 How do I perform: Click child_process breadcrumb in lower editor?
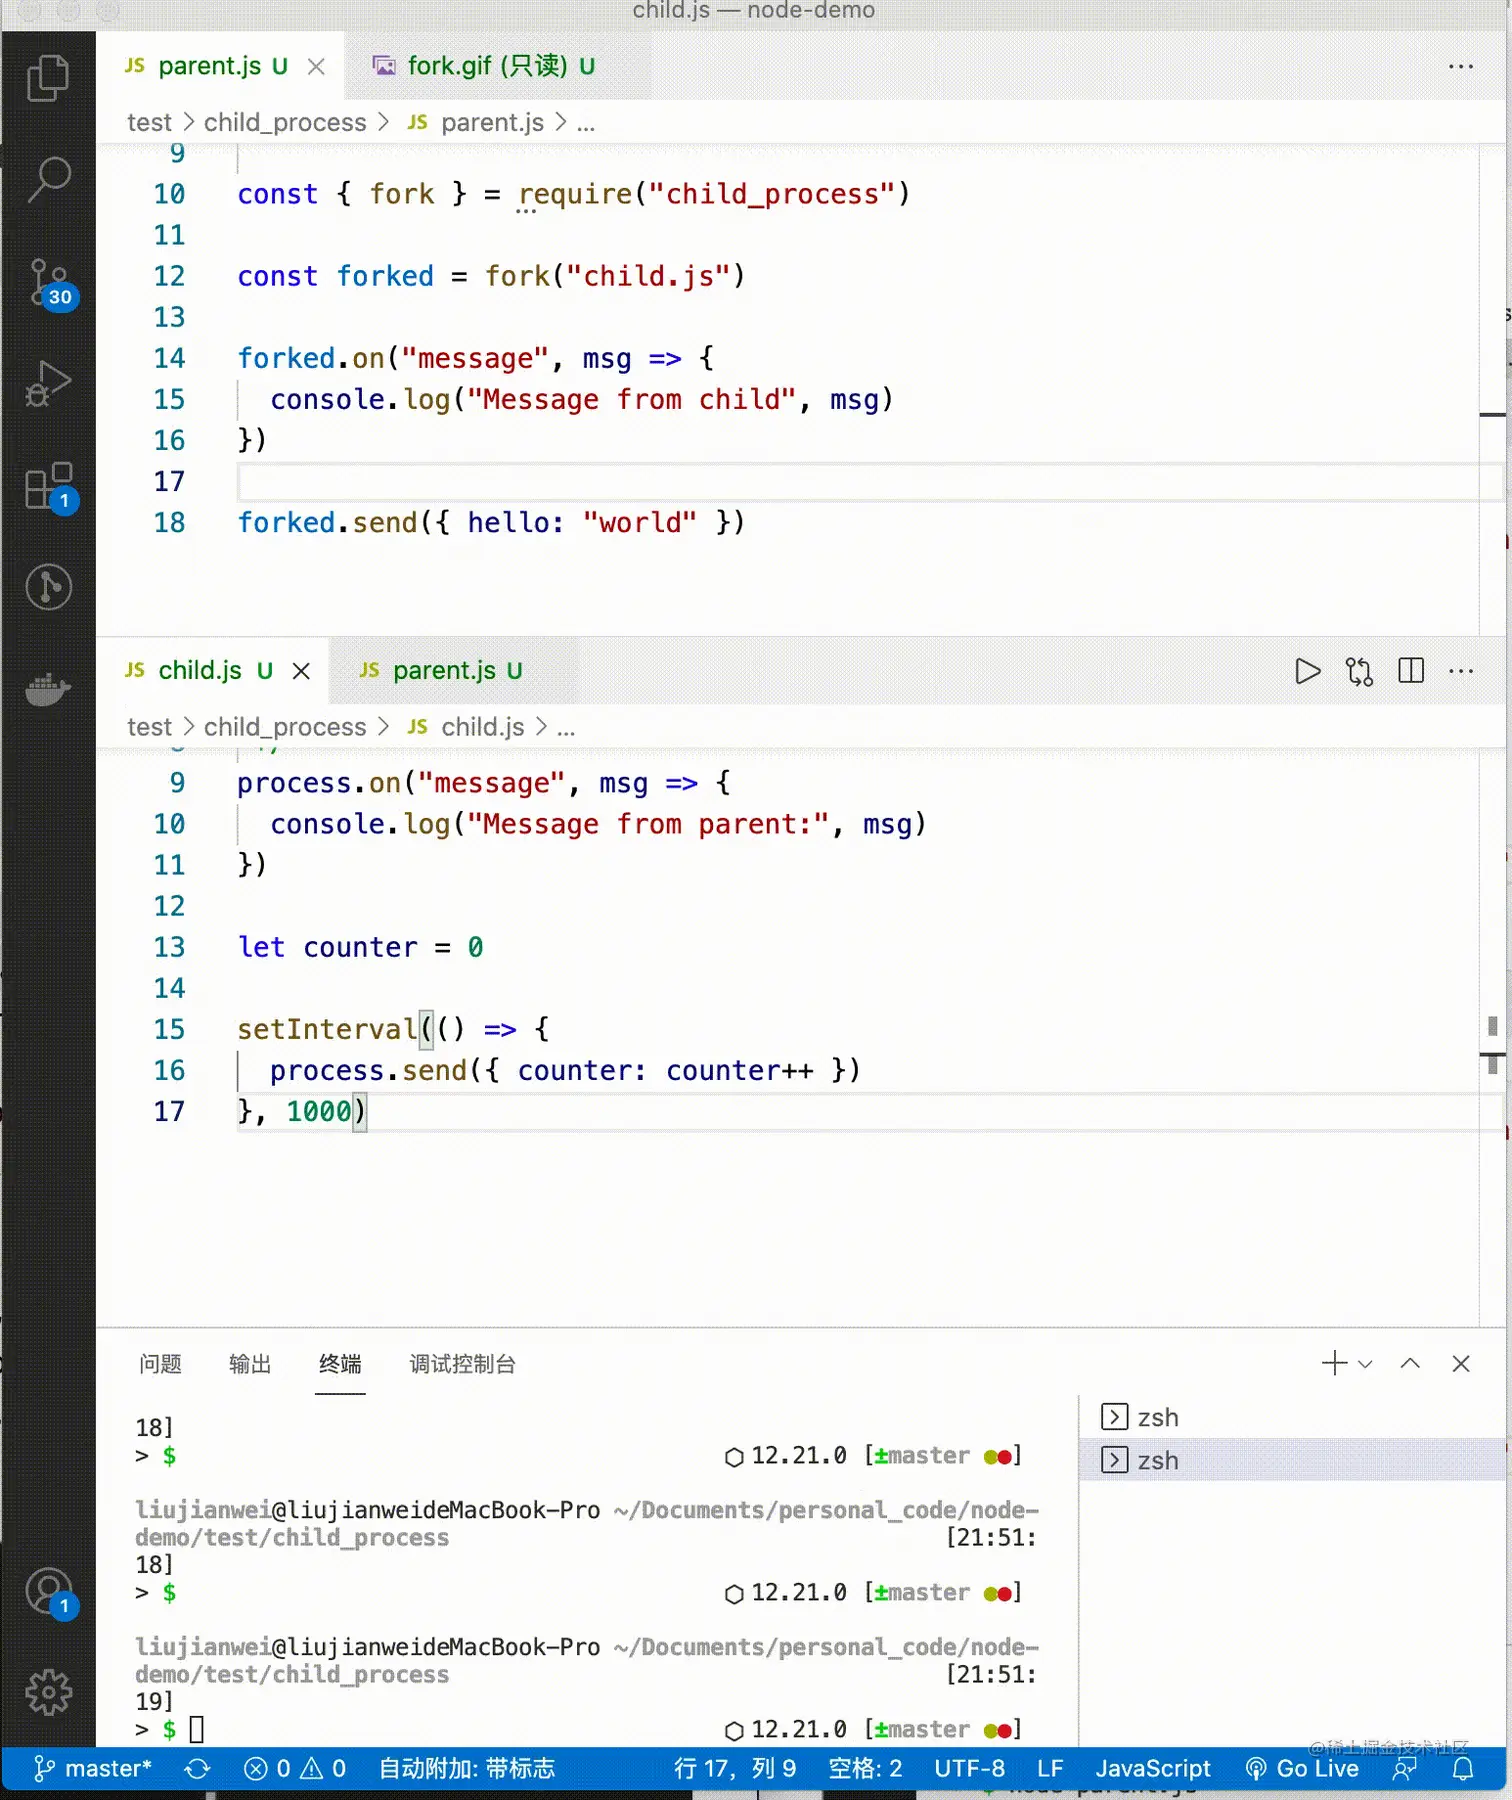pos(285,727)
